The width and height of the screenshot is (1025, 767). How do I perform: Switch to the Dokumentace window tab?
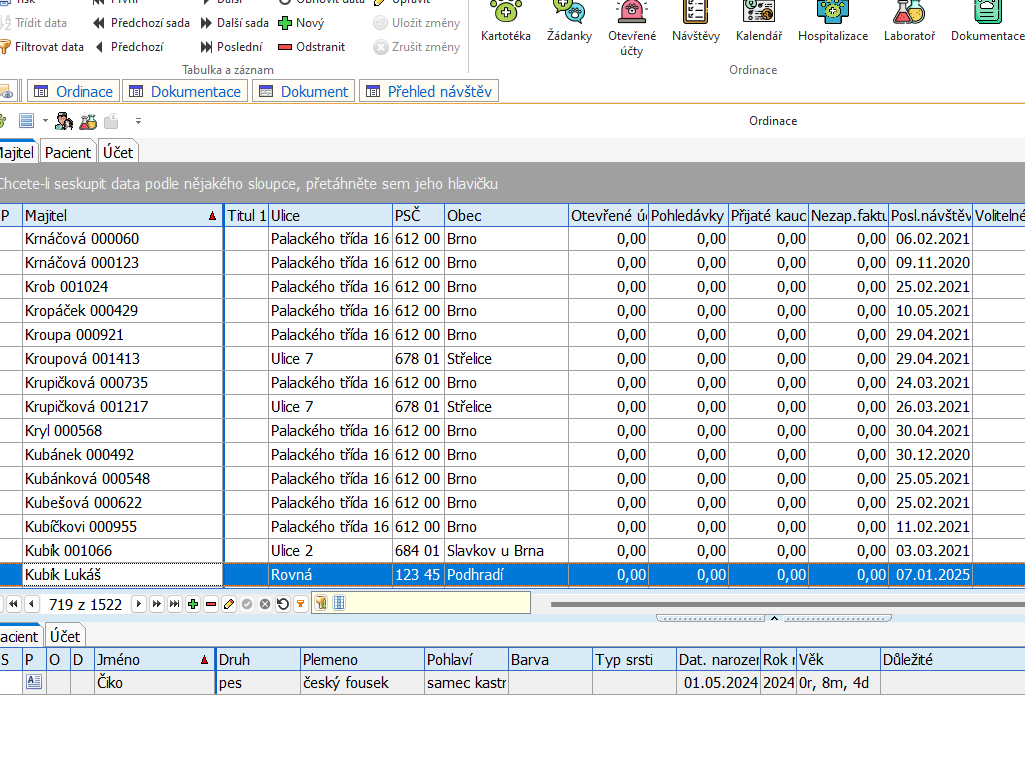pos(186,92)
